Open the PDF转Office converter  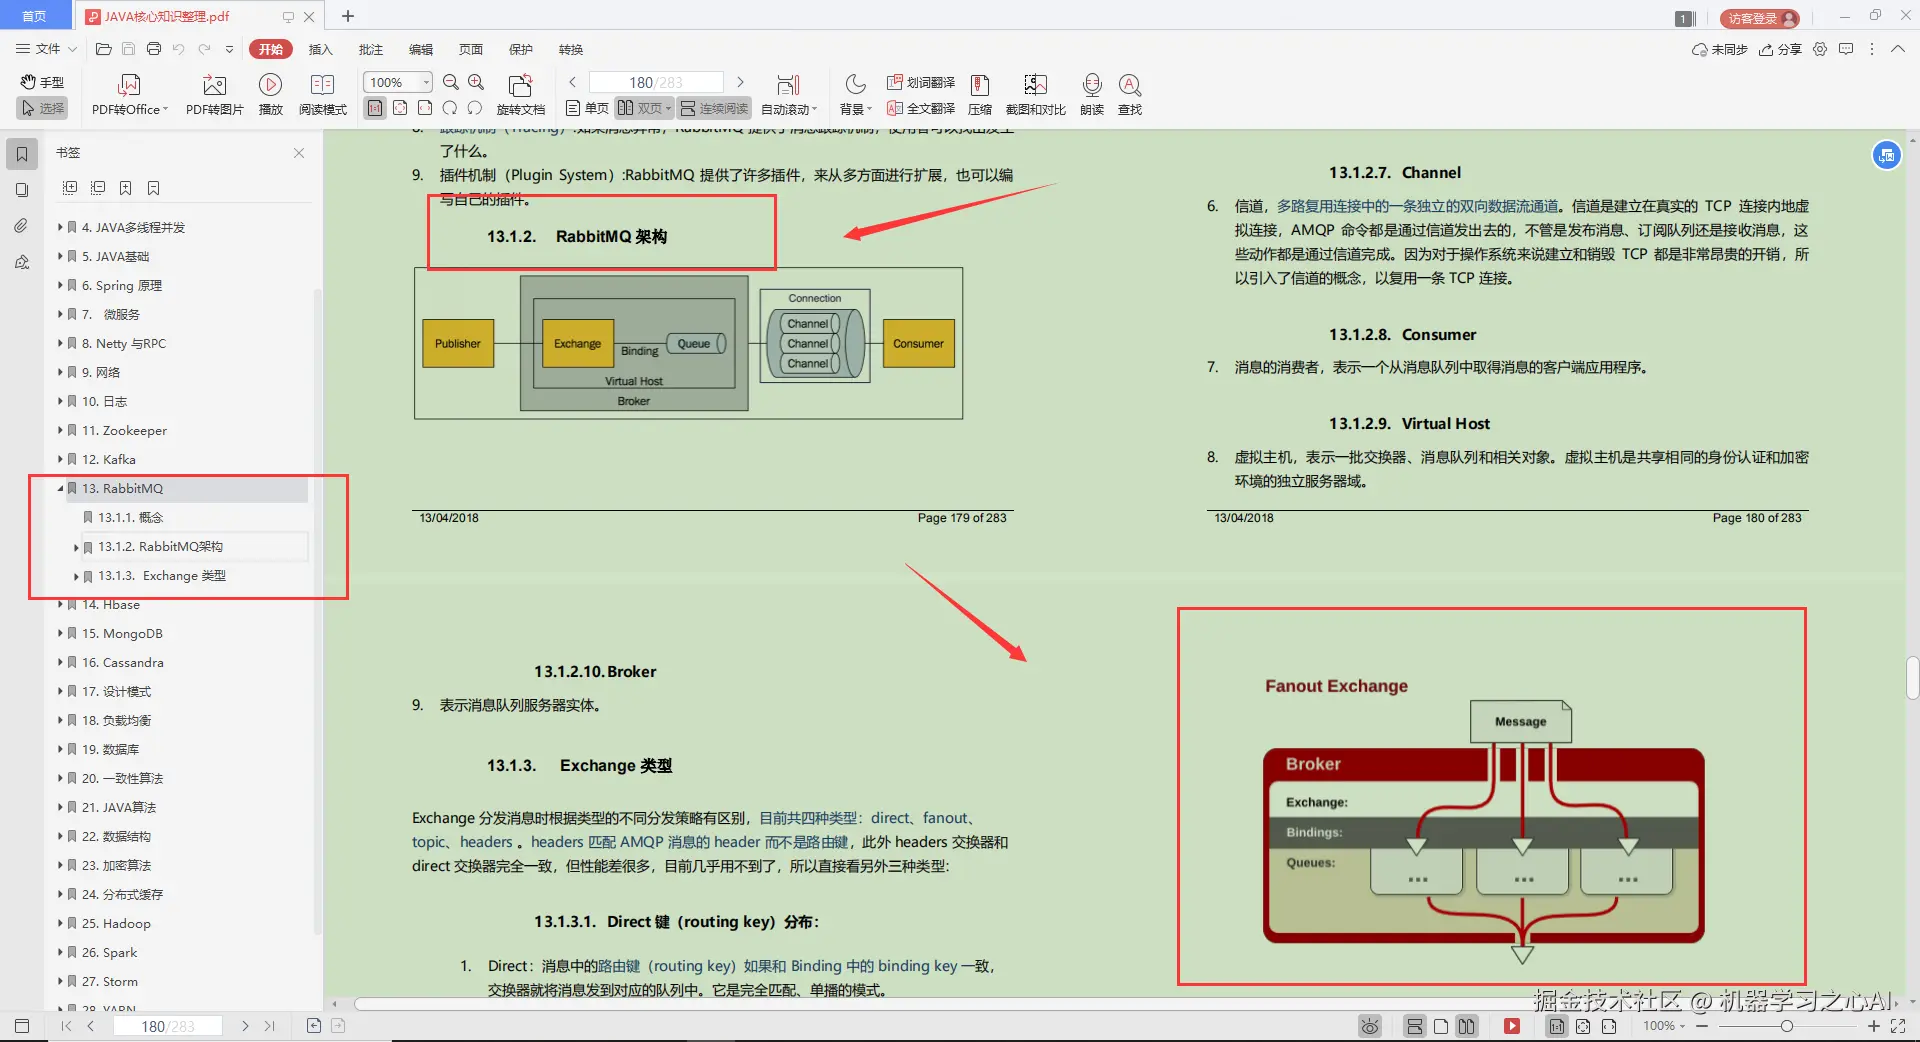coord(130,95)
